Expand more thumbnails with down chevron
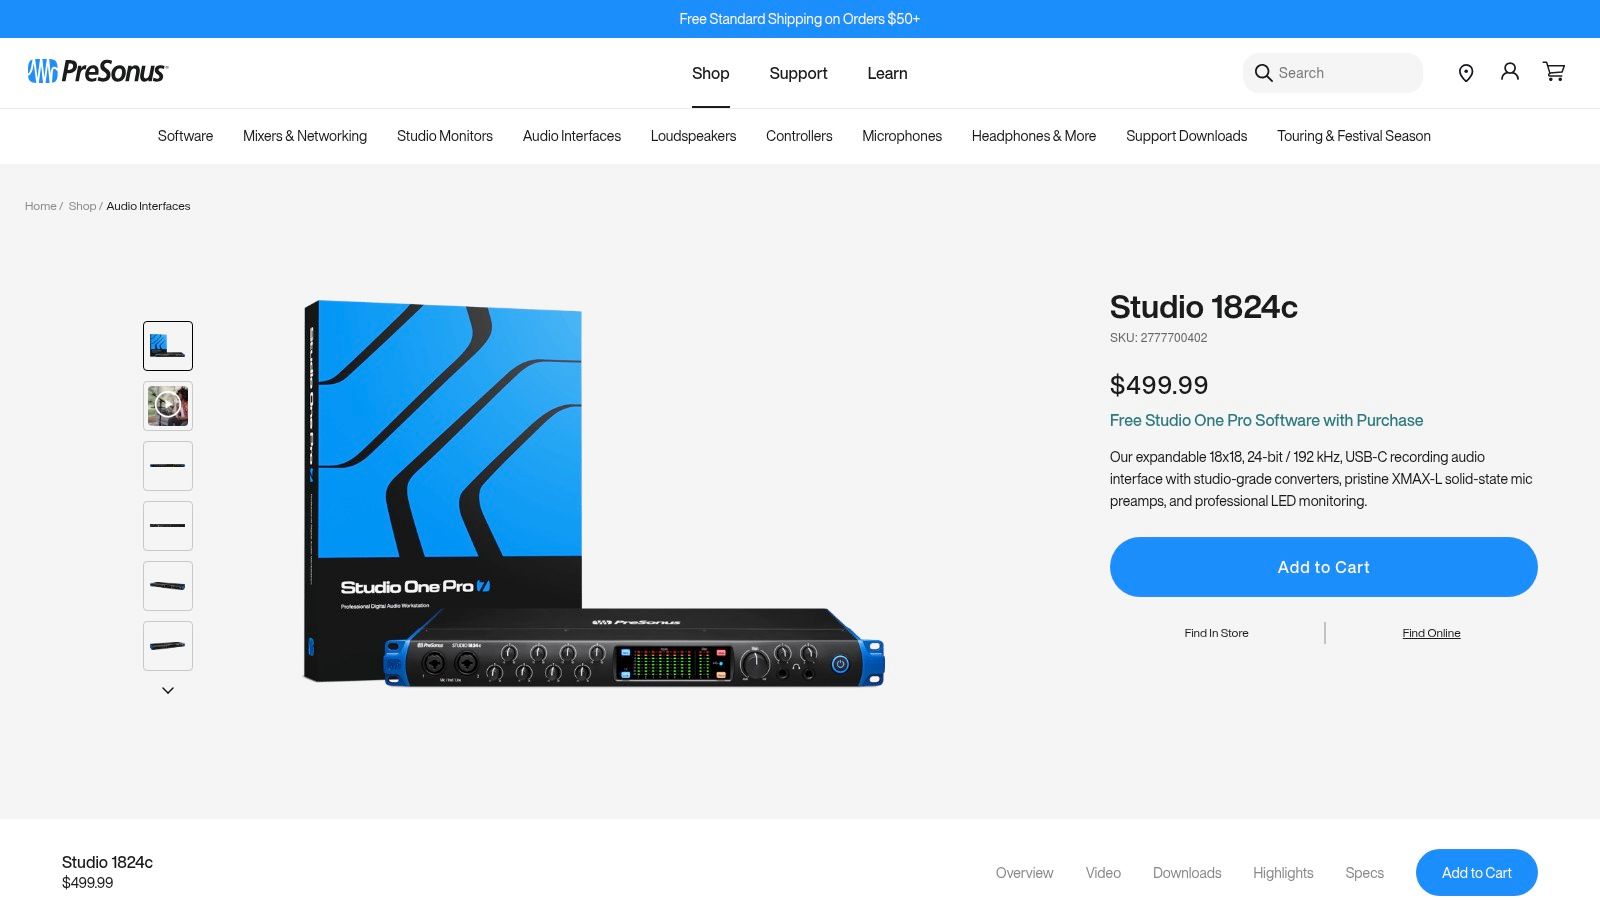 [x=168, y=690]
